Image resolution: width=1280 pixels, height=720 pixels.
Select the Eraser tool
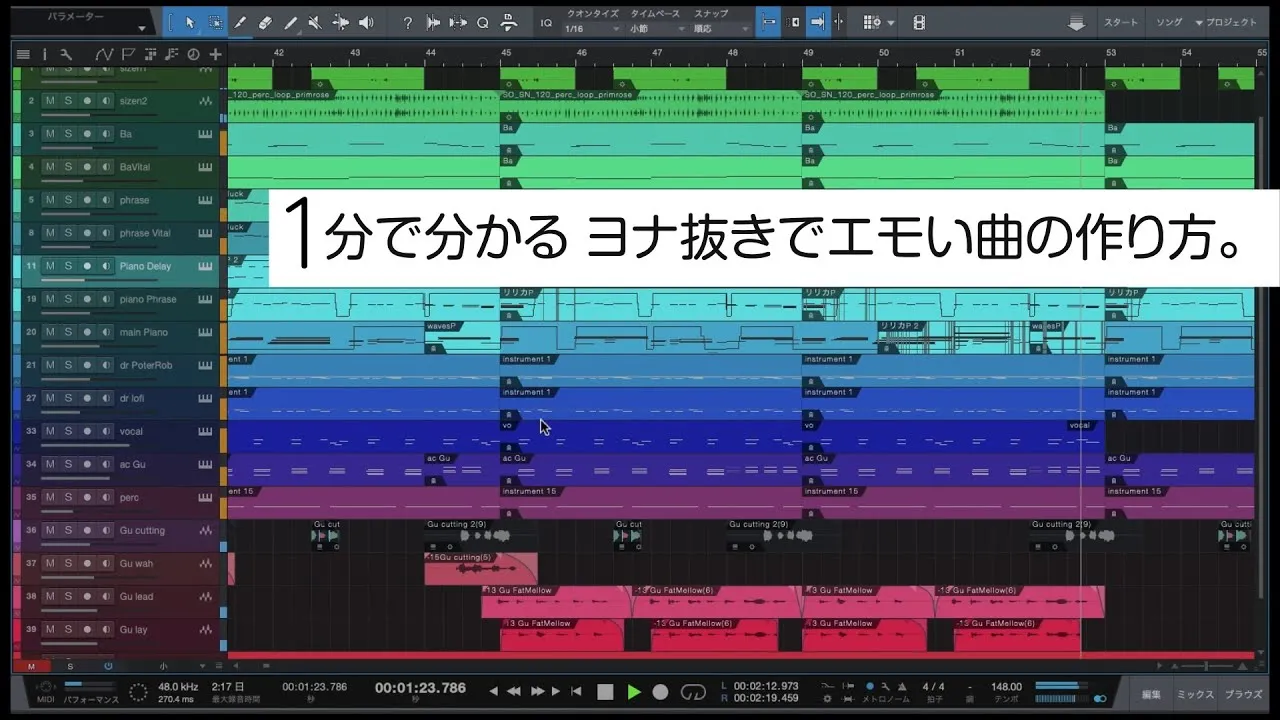pyautogui.click(x=265, y=22)
